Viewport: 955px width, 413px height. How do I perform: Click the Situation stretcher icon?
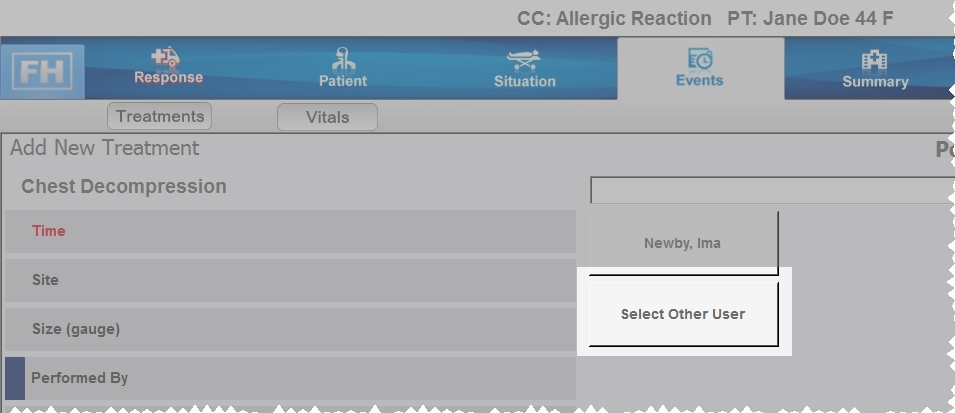524,60
